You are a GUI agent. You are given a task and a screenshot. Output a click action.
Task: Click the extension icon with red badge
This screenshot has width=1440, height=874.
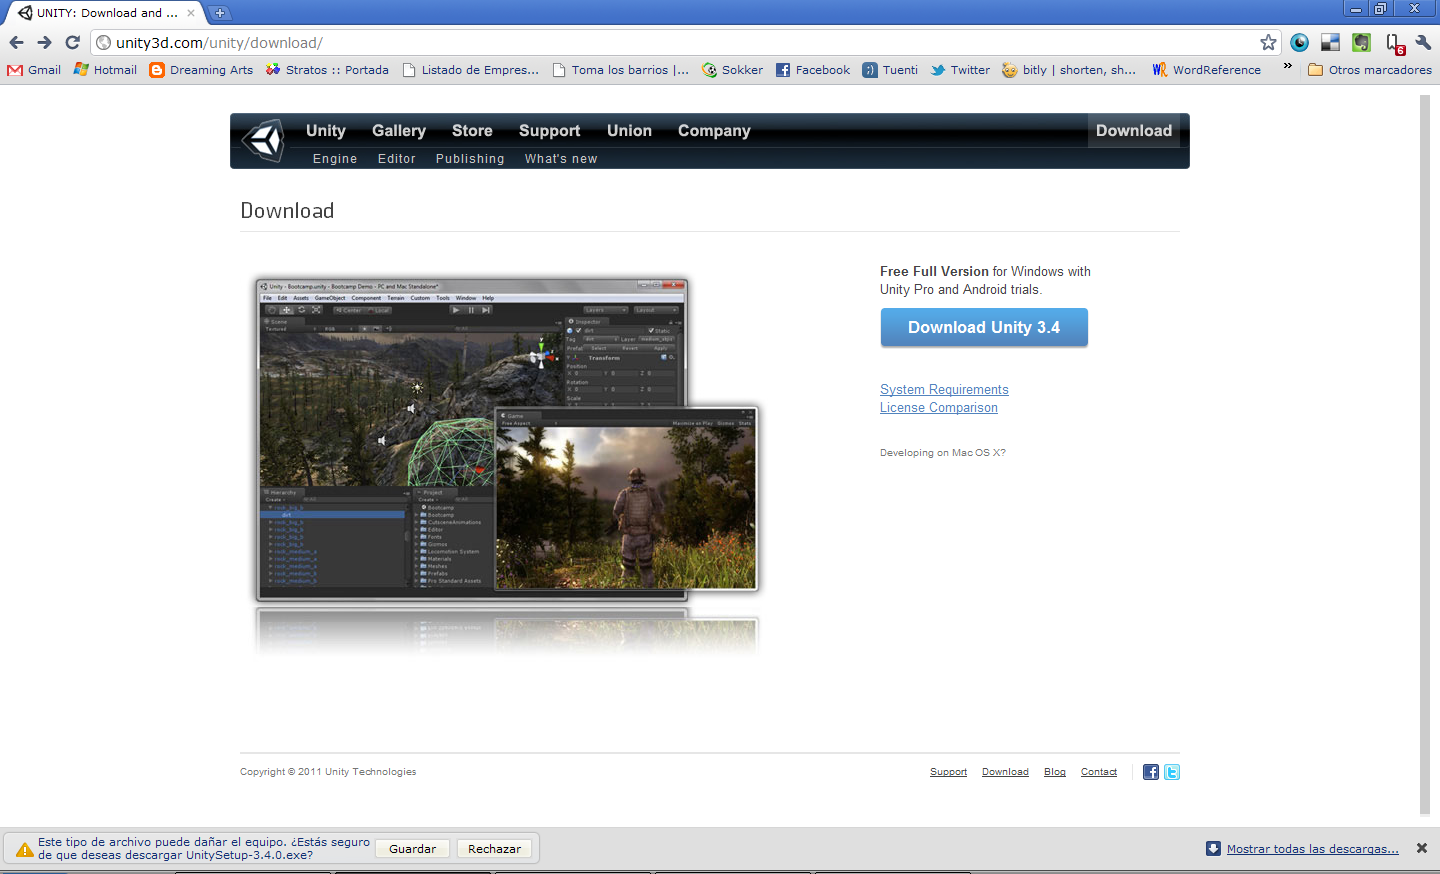point(1395,43)
